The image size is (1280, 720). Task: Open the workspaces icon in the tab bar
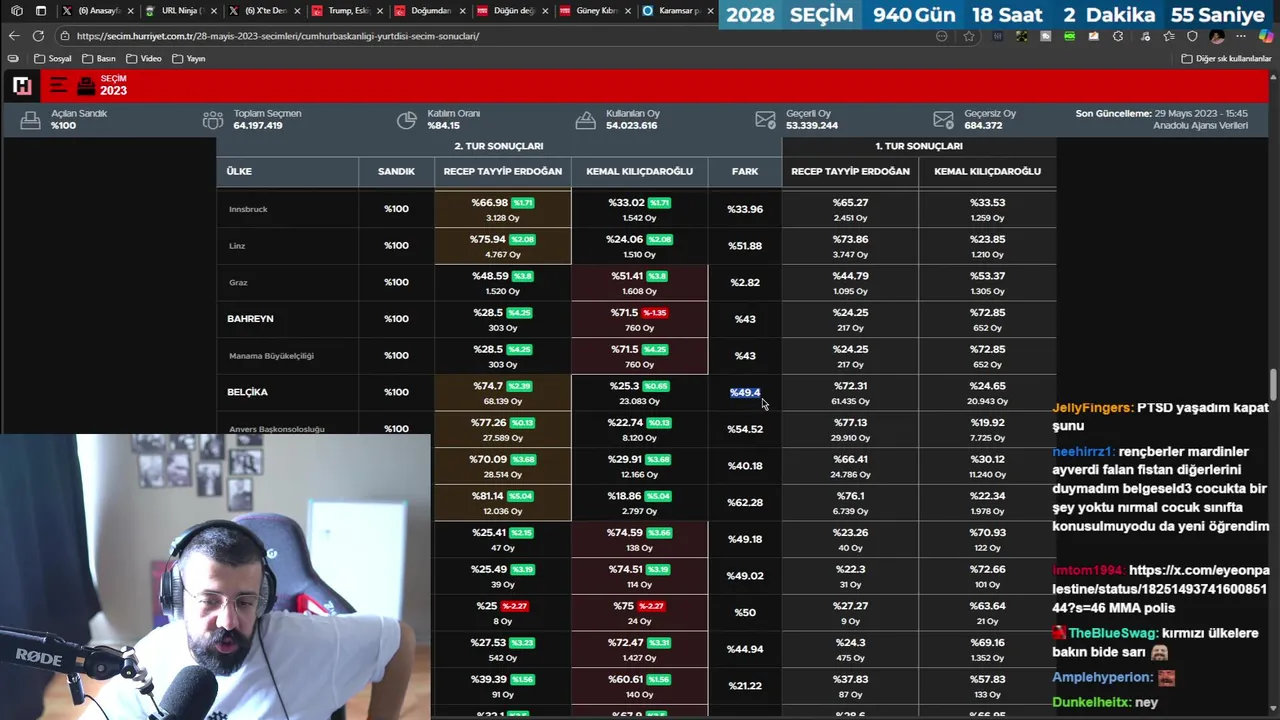click(x=17, y=11)
